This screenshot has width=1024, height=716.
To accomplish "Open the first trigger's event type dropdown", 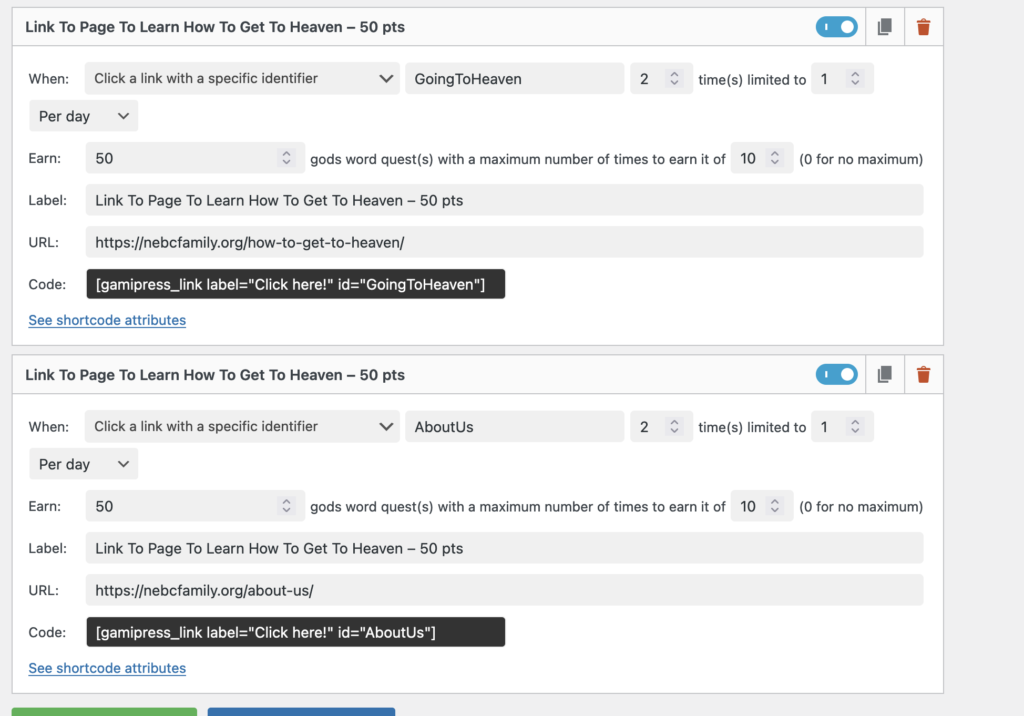I will click(242, 78).
